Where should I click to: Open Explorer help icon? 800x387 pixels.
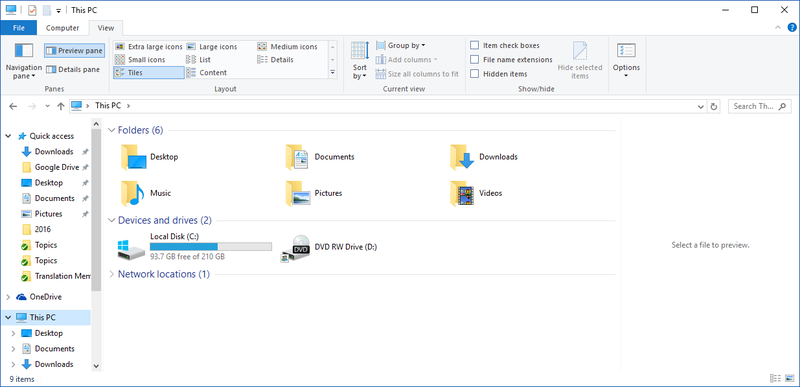pos(792,28)
